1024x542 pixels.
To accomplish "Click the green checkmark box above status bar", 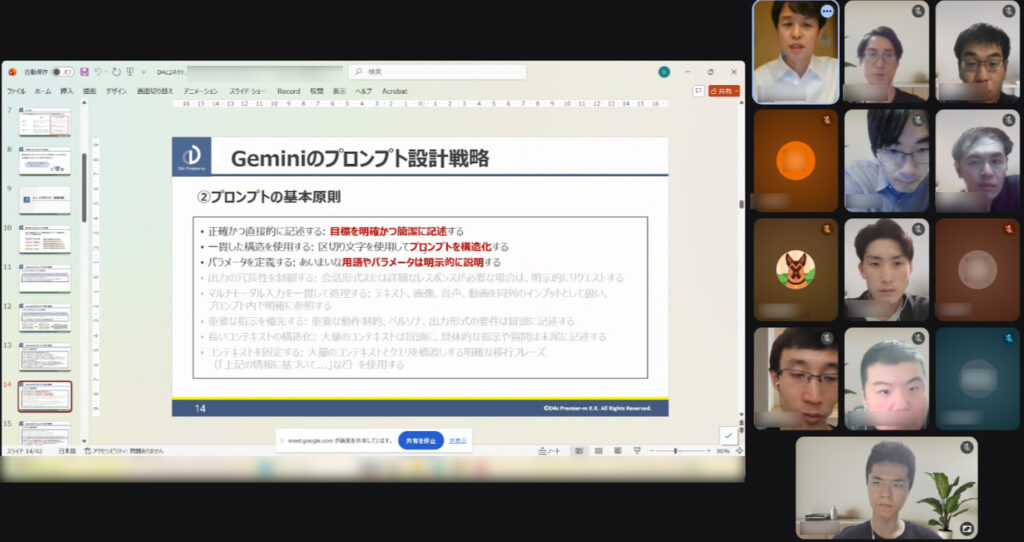I will (728, 436).
